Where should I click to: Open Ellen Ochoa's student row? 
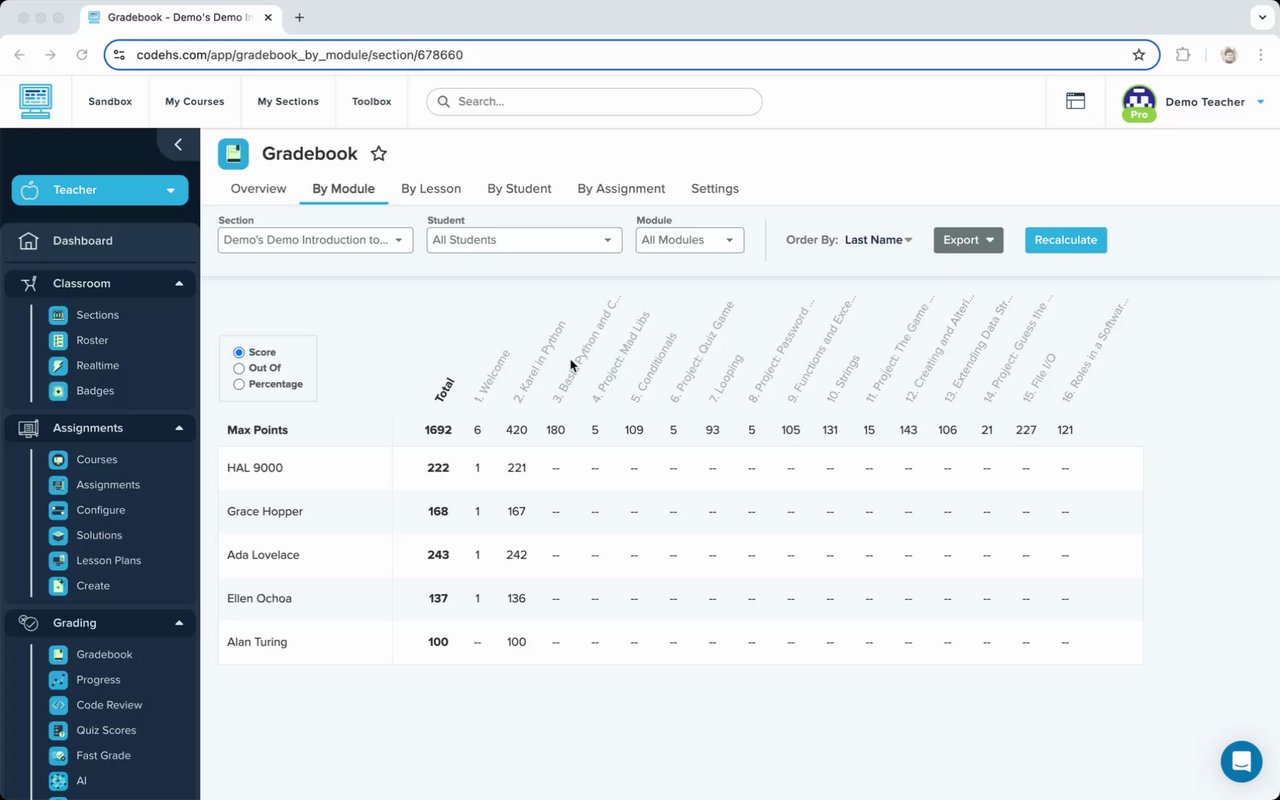point(680,599)
